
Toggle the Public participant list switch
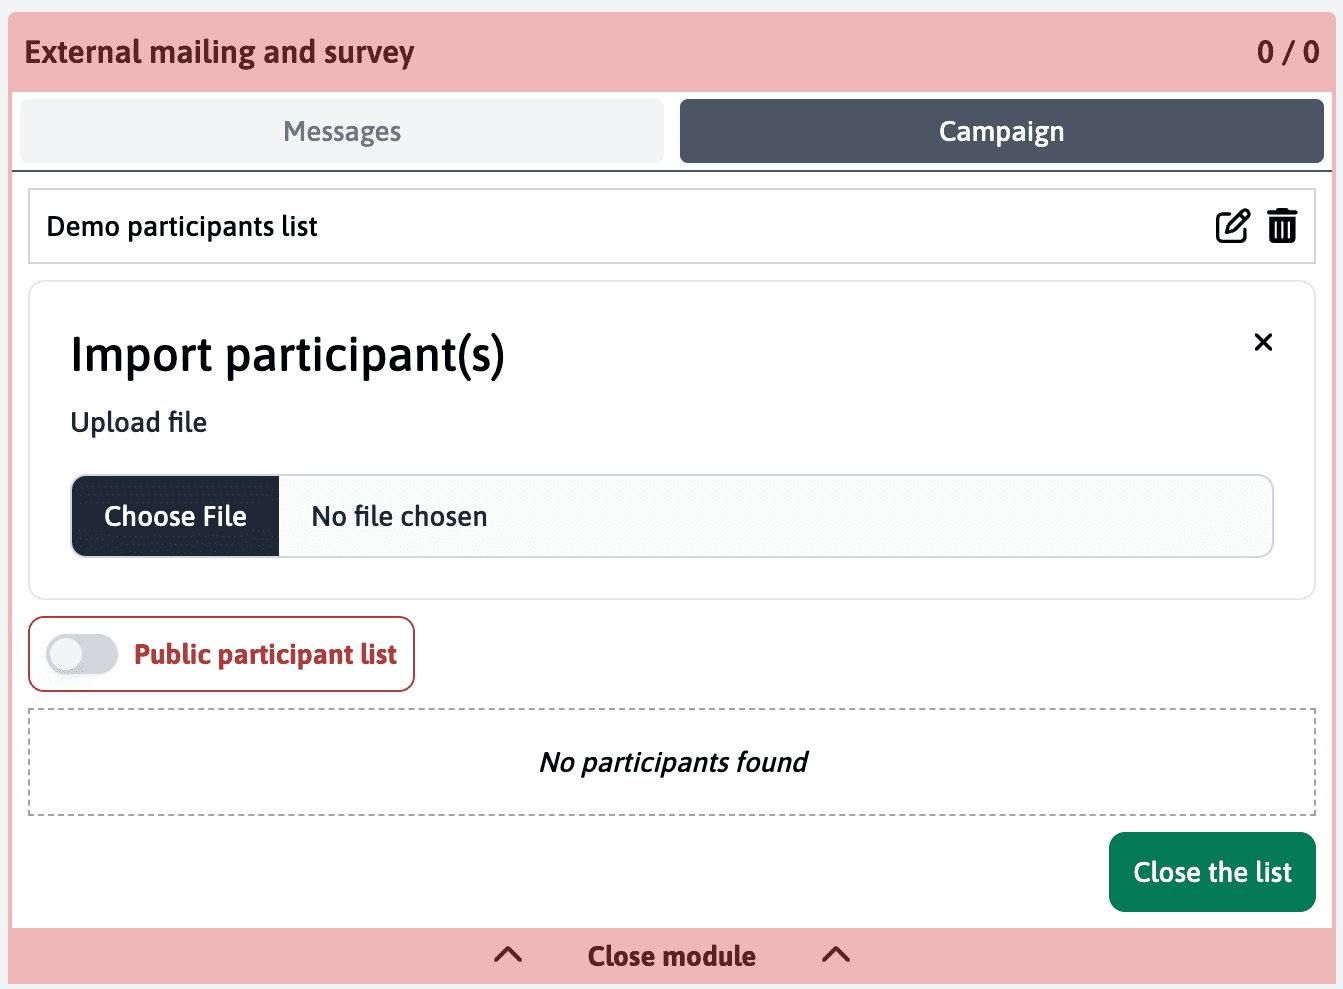click(82, 655)
